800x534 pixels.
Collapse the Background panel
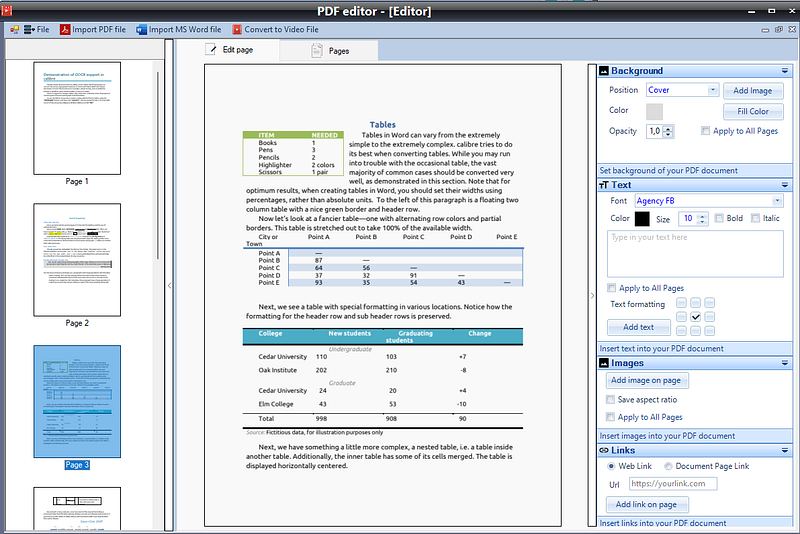tap(785, 71)
